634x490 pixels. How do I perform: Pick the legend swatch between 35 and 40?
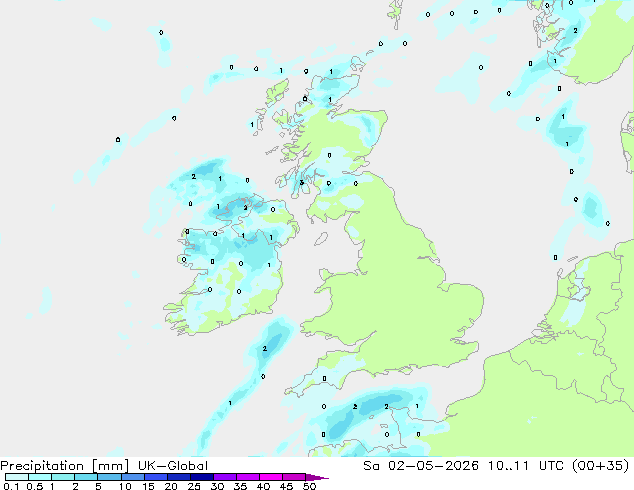(247, 477)
